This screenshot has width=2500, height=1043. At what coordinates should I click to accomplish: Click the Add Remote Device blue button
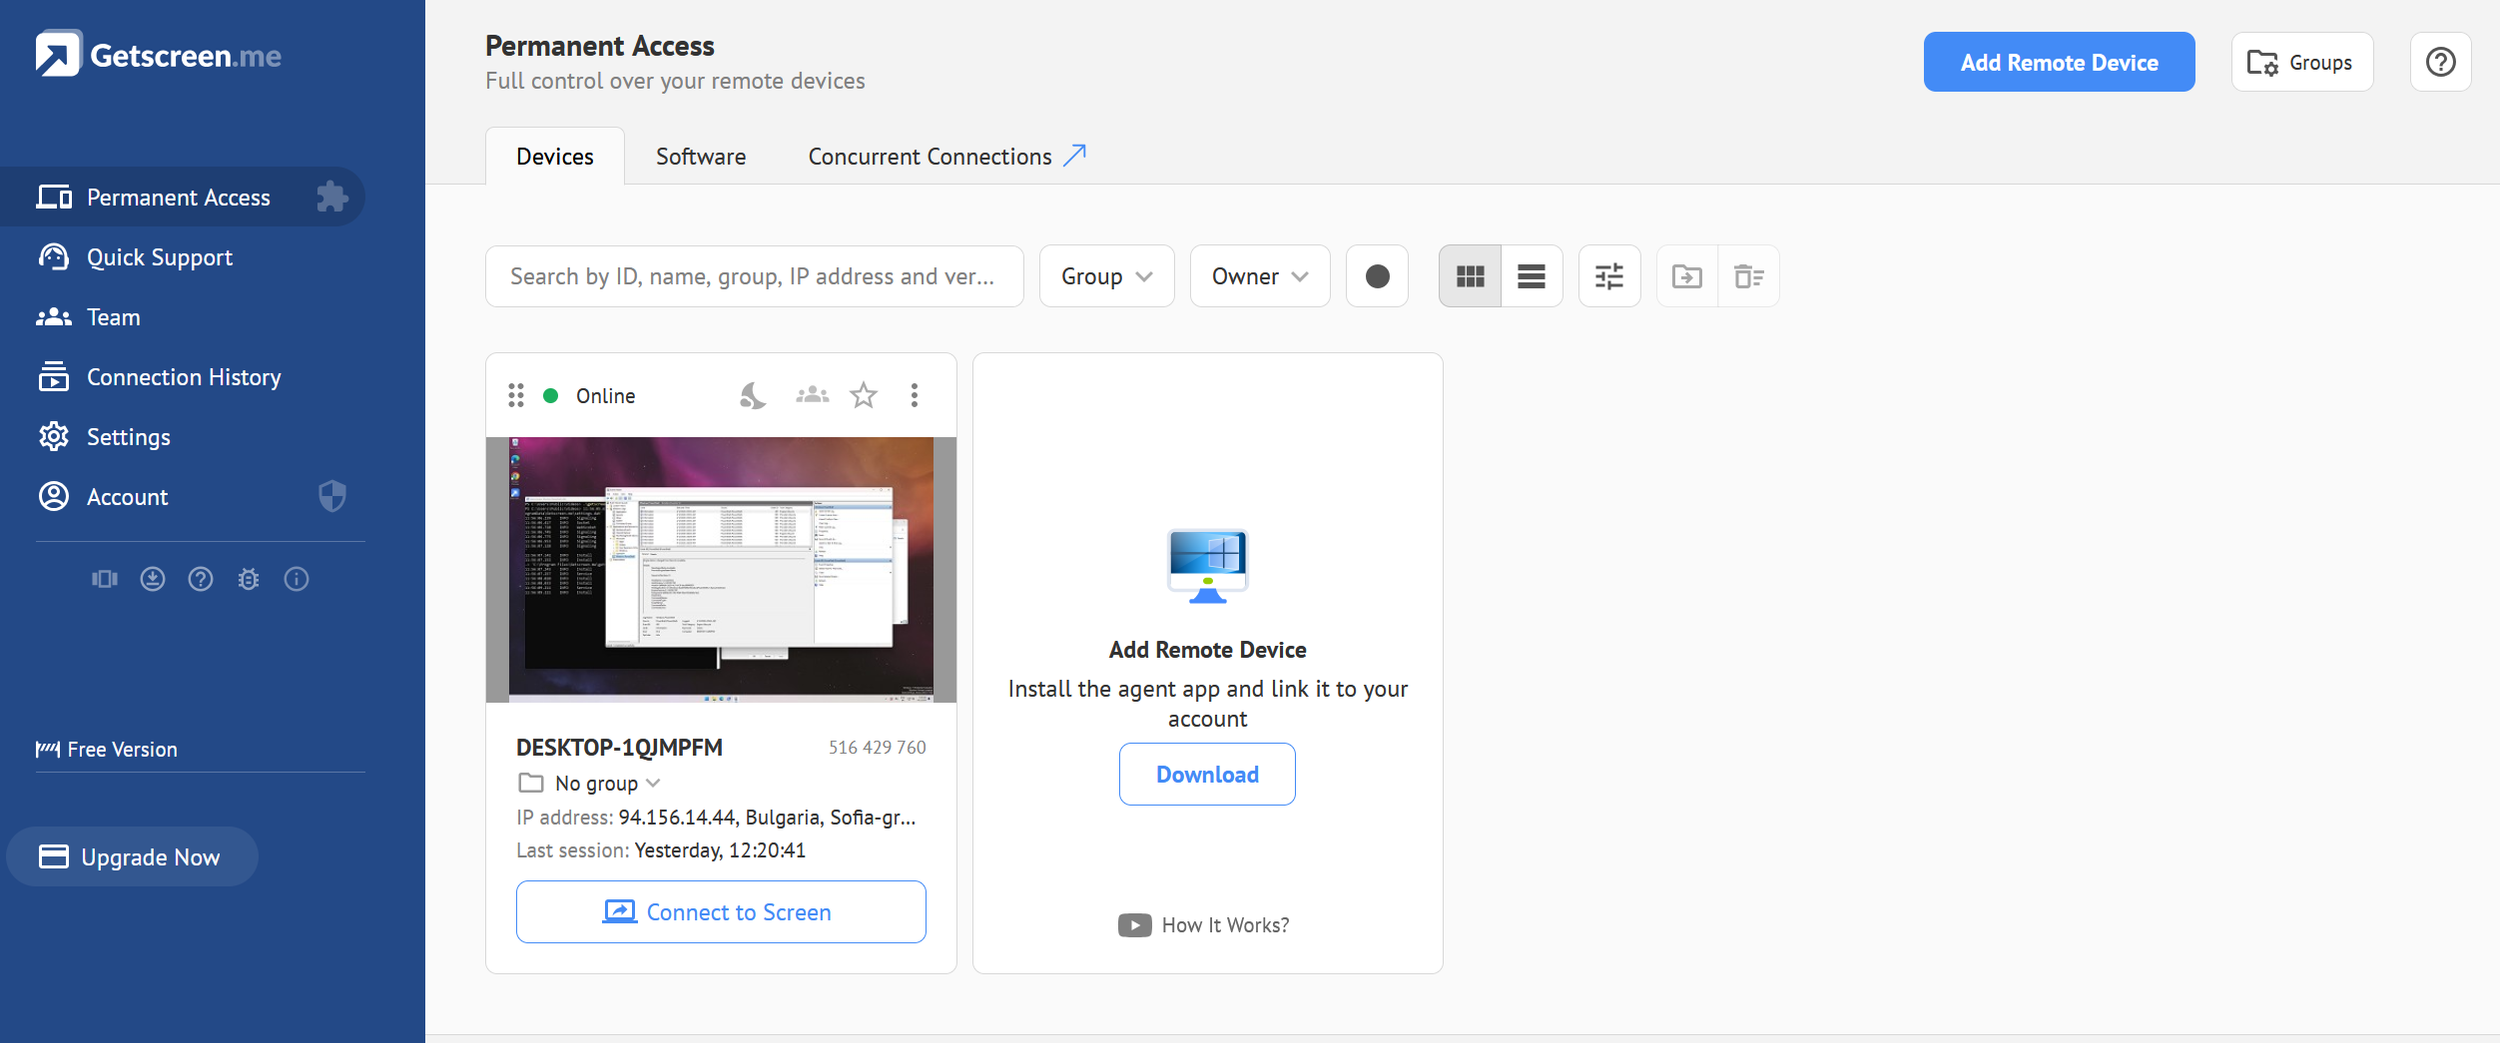click(2059, 62)
